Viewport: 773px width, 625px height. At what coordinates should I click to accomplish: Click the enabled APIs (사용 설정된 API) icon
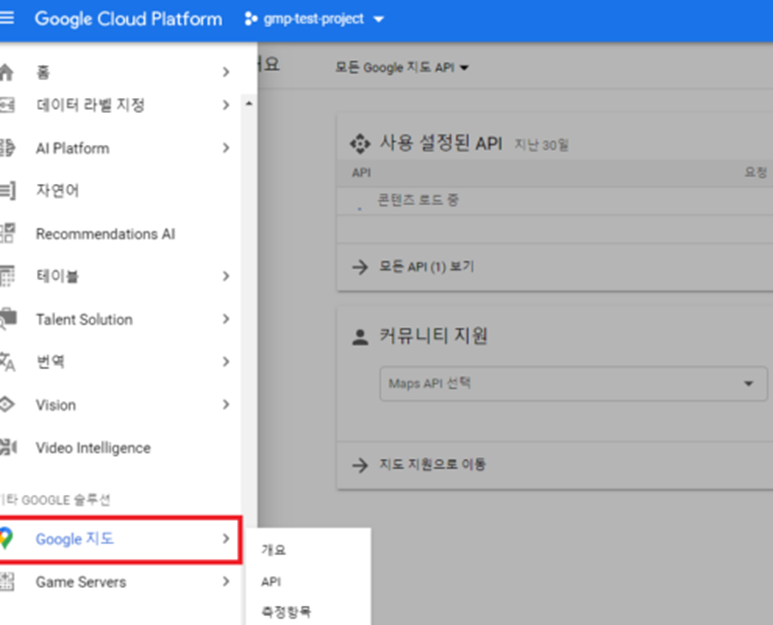[360, 143]
